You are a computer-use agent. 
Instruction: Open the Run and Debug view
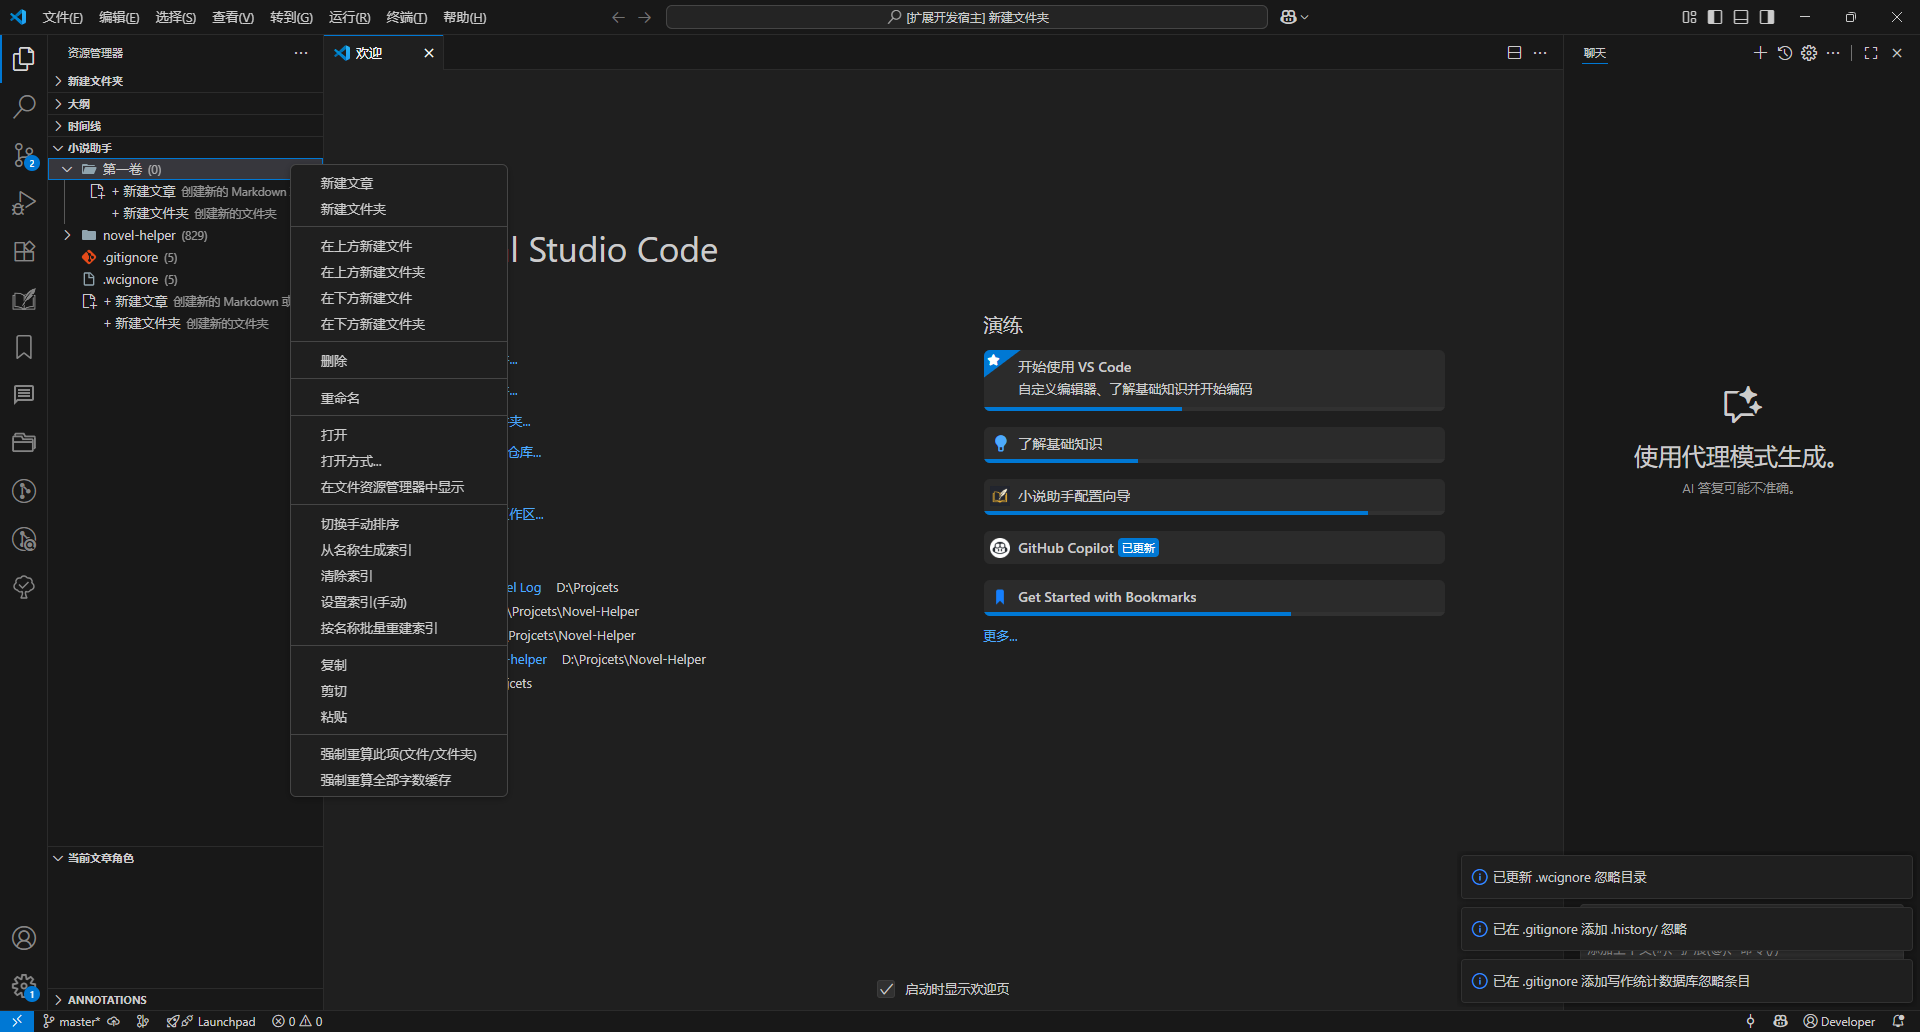24,203
